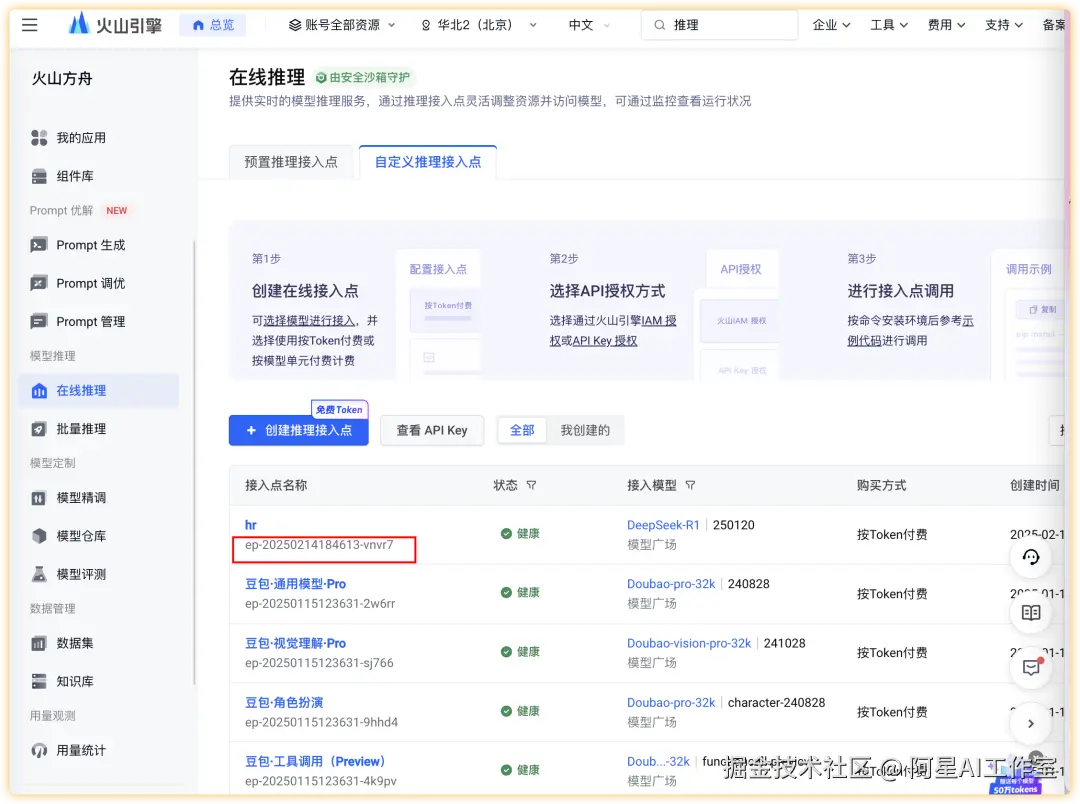Viewport: 1080px width, 804px height.
Task: Expand the 账号全部资源 dropdown
Action: [x=342, y=25]
